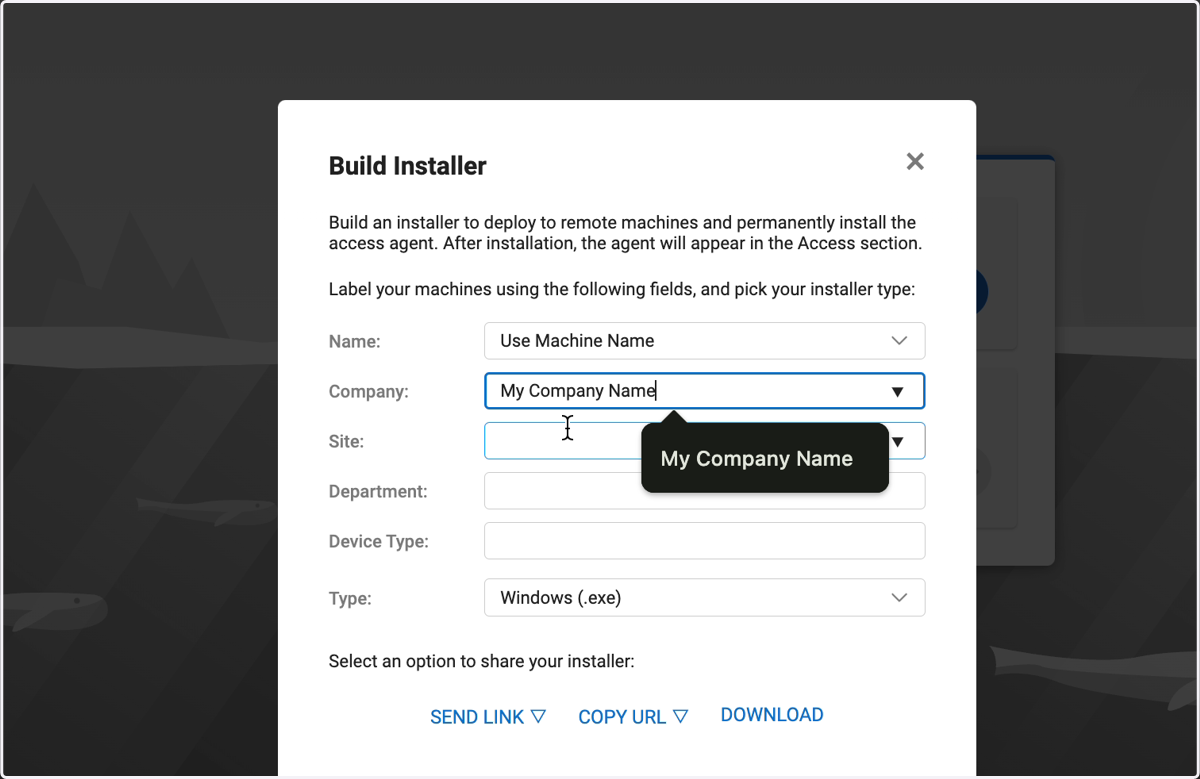The height and width of the screenshot is (779, 1200).
Task: Expand the Site field arrow
Action: point(898,442)
